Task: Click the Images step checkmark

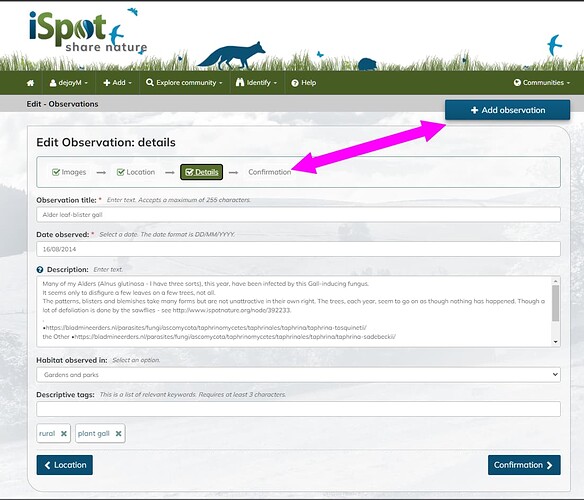Action: pos(56,172)
